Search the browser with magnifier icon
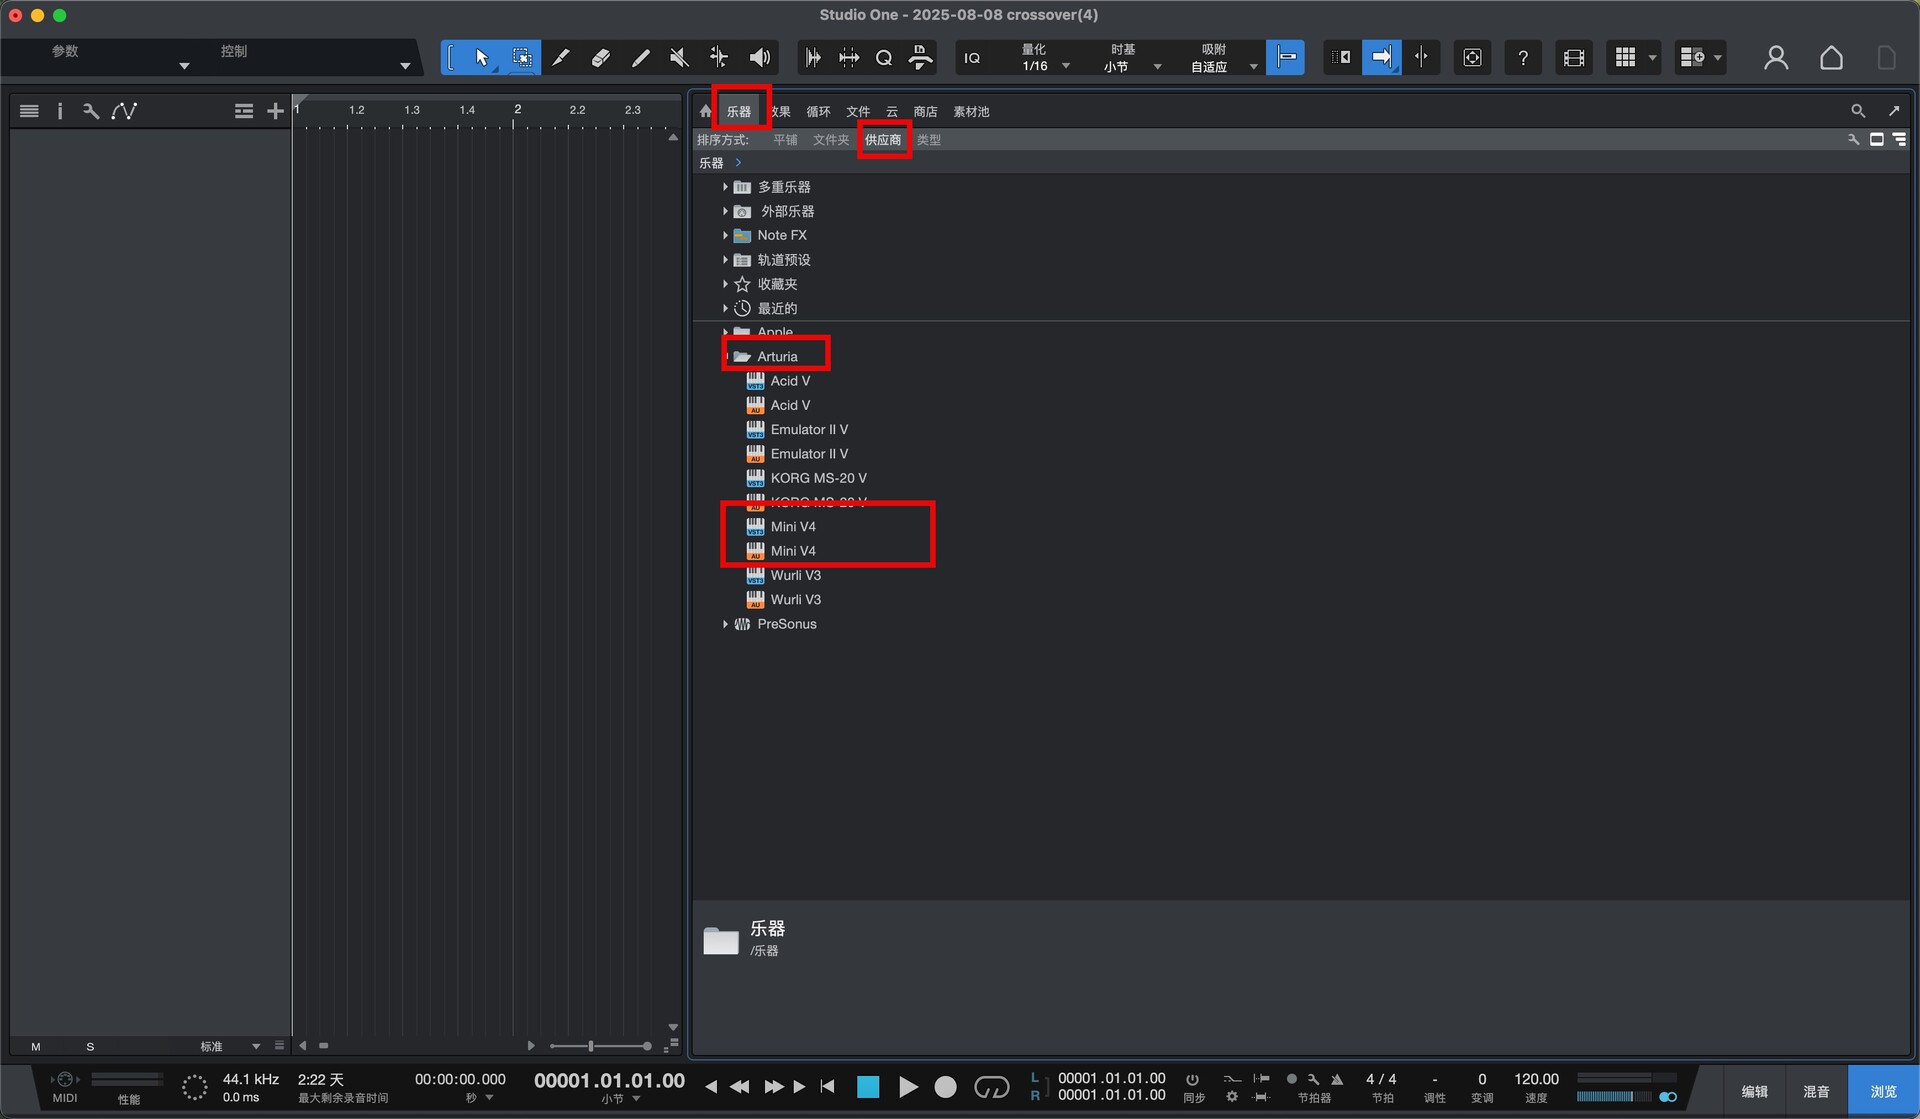Image resolution: width=1920 pixels, height=1119 pixels. click(1857, 111)
